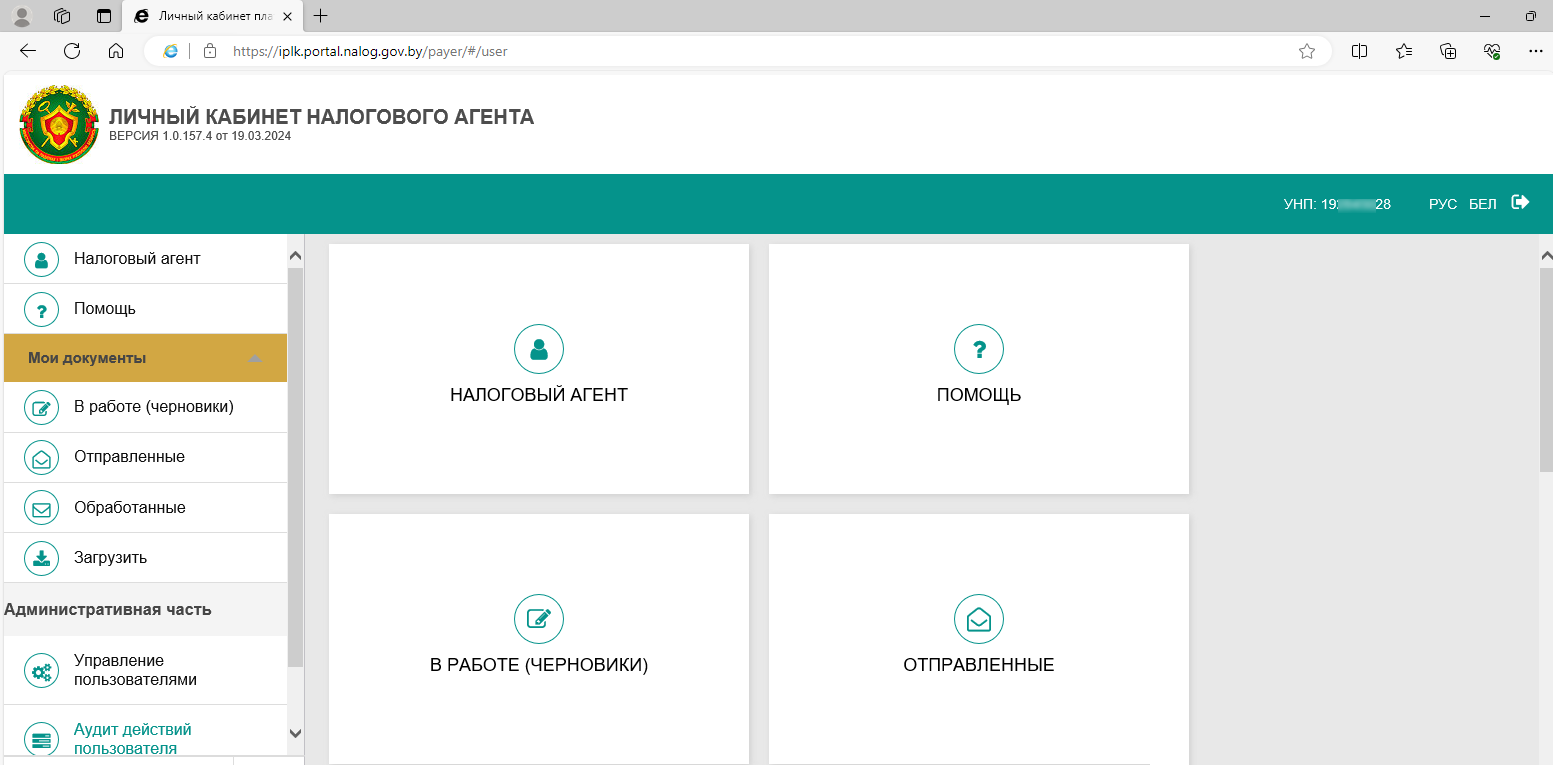Switch interface language to РУС
Viewport: 1553px width, 765px height.
(1442, 204)
